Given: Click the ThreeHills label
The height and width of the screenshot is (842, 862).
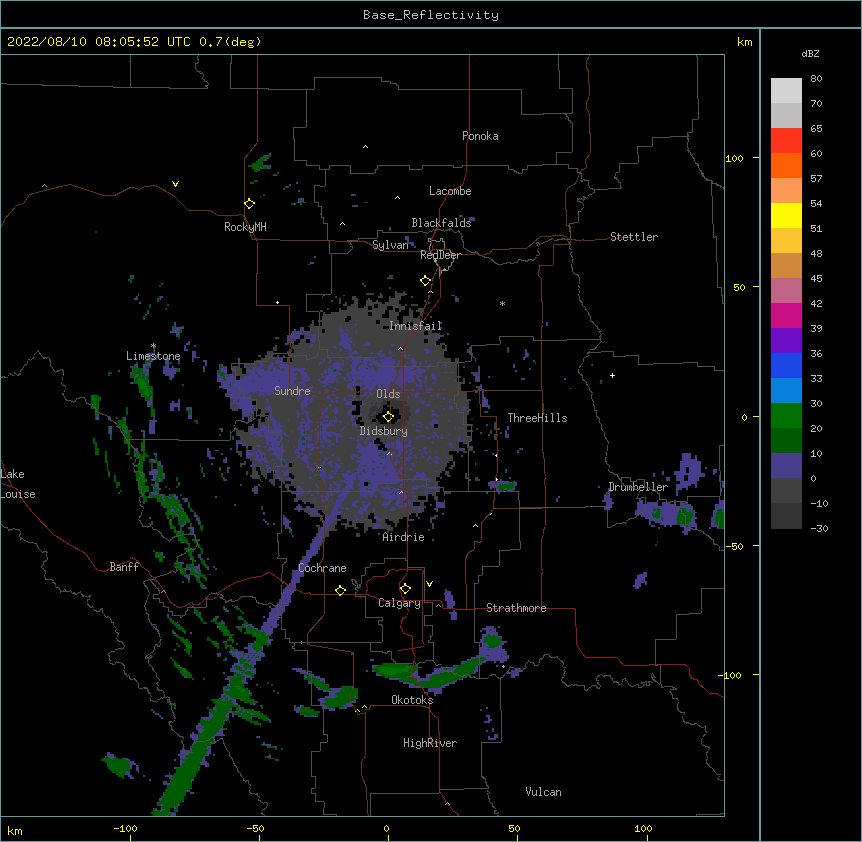Looking at the screenshot, I should [x=537, y=418].
